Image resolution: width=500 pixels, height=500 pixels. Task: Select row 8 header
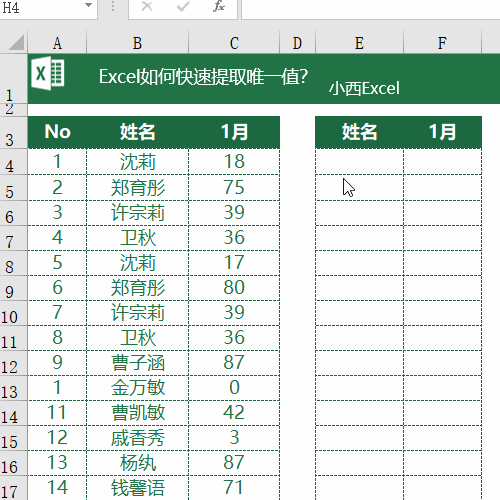[13, 263]
